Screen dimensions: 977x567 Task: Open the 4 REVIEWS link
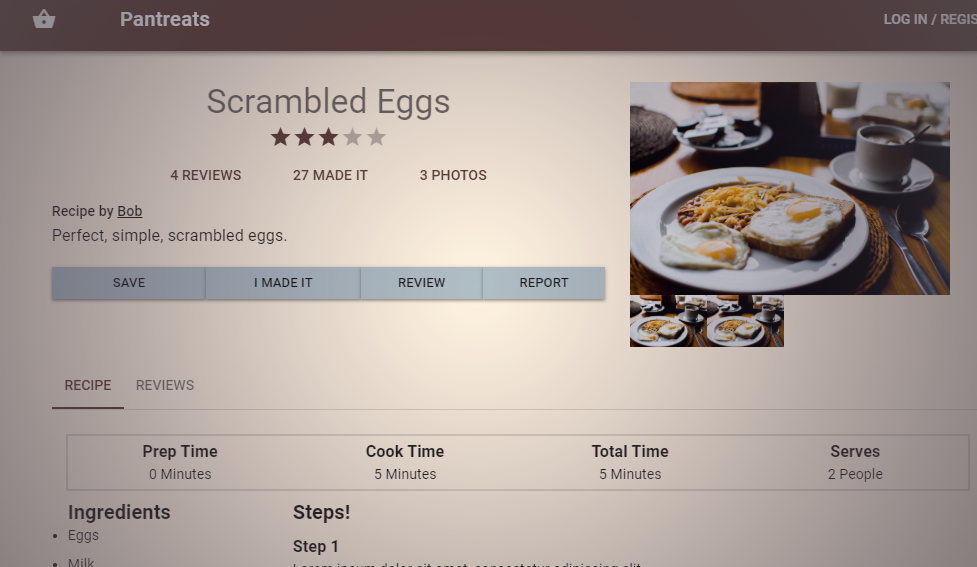(x=206, y=175)
